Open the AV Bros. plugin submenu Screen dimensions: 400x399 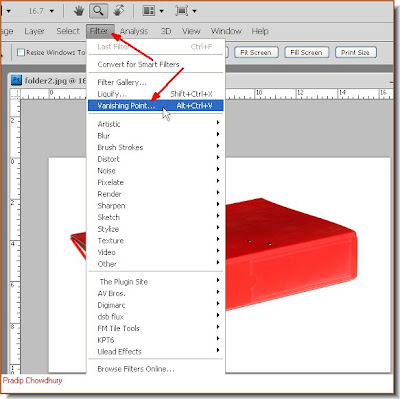tap(155, 293)
